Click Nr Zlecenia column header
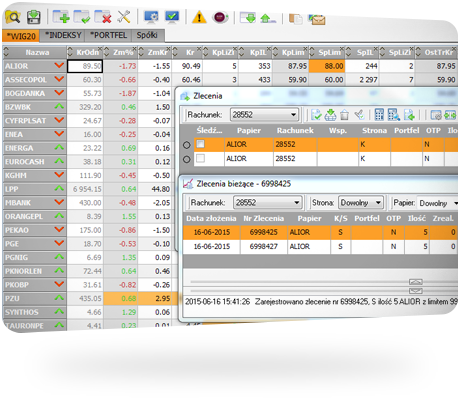Viewport: 460px width, 400px height. click(264, 218)
